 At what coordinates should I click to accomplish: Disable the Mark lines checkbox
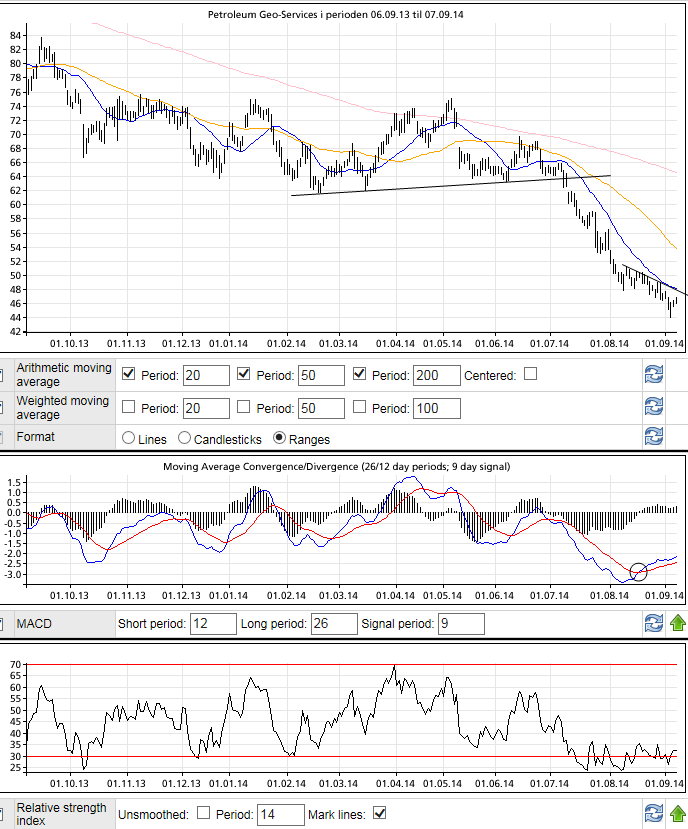click(x=379, y=813)
